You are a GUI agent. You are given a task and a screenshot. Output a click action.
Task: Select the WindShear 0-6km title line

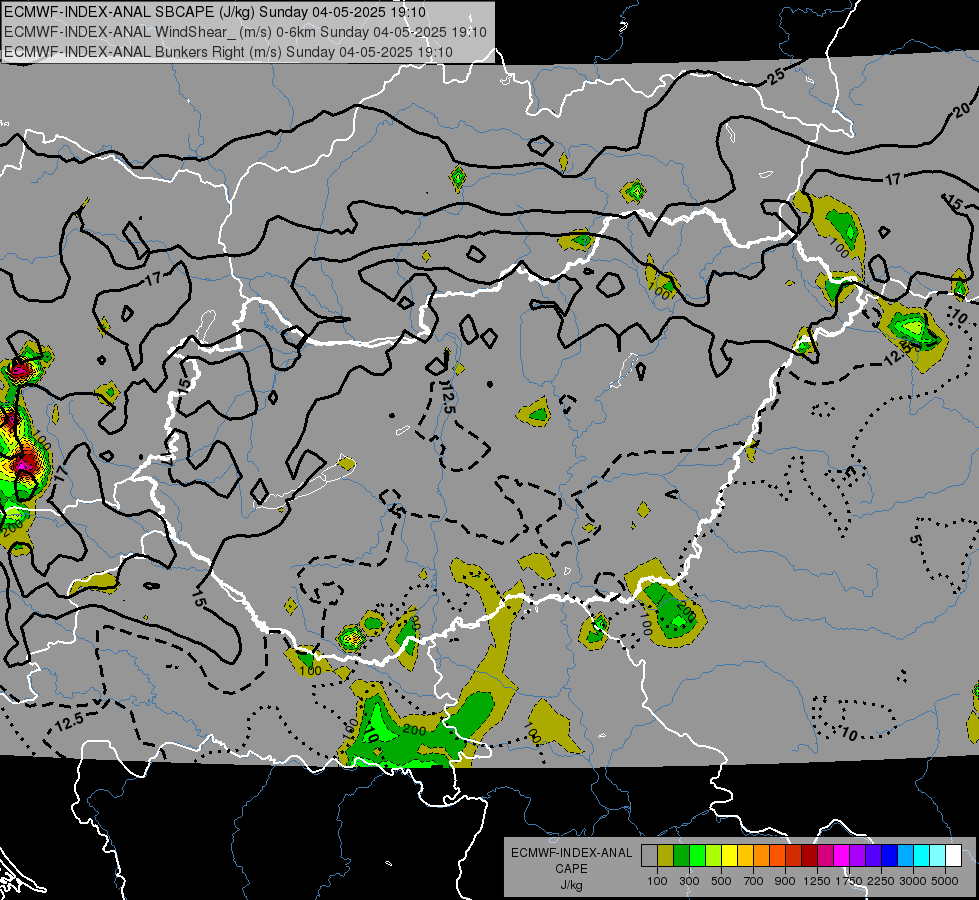pos(245,32)
